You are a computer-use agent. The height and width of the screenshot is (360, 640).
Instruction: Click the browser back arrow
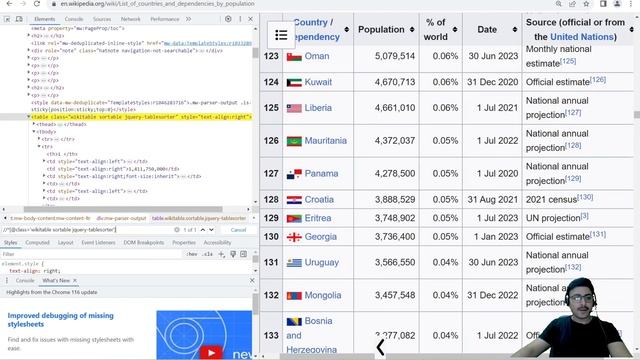click(9, 4)
